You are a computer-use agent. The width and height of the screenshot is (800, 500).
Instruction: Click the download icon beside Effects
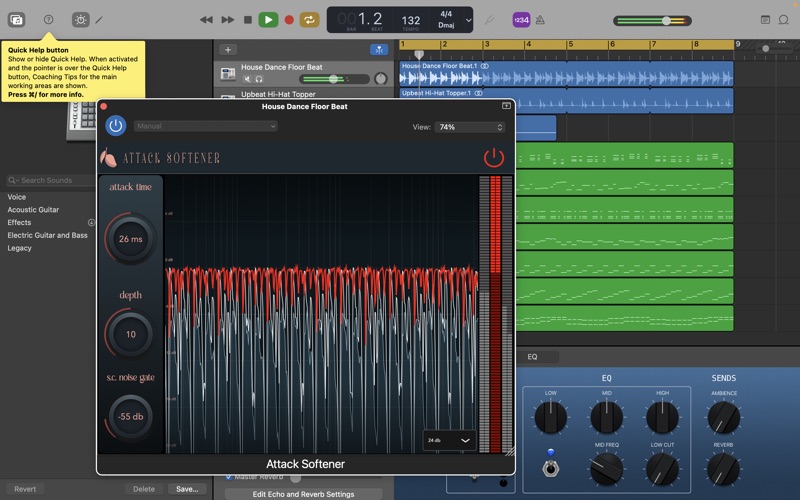click(91, 222)
